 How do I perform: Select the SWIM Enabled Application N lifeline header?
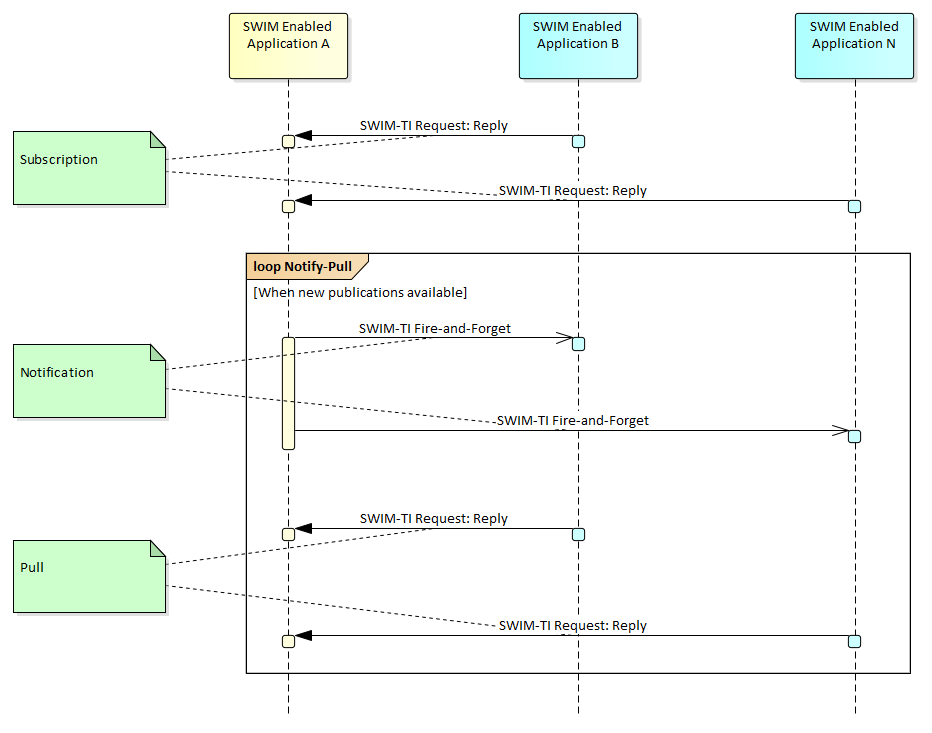pyautogui.click(x=854, y=45)
